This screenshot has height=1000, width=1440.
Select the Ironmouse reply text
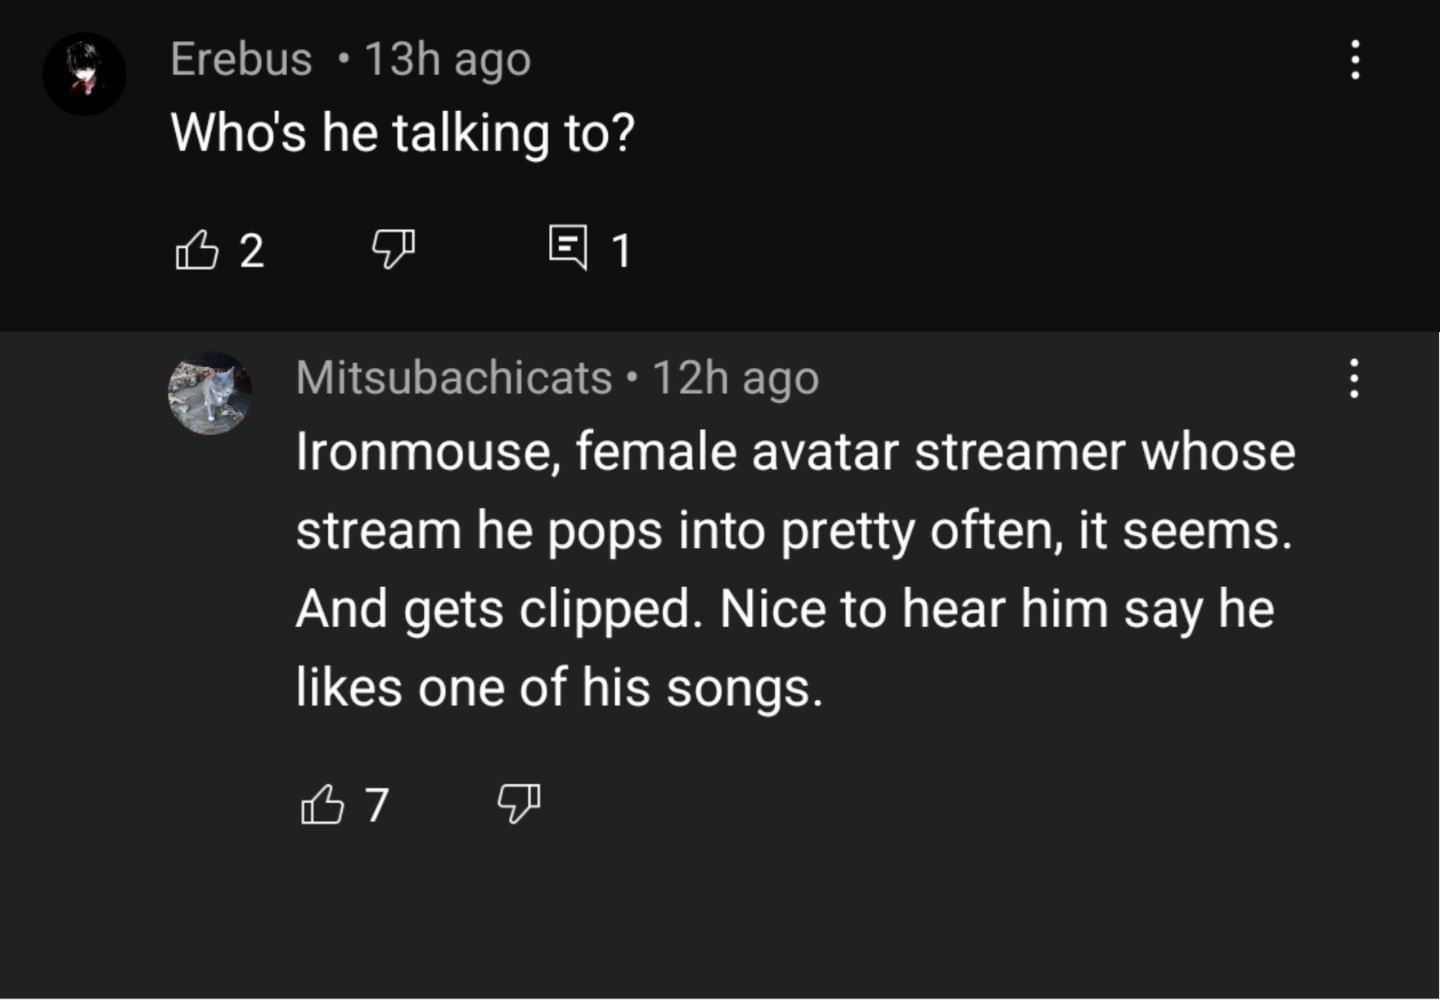795,569
